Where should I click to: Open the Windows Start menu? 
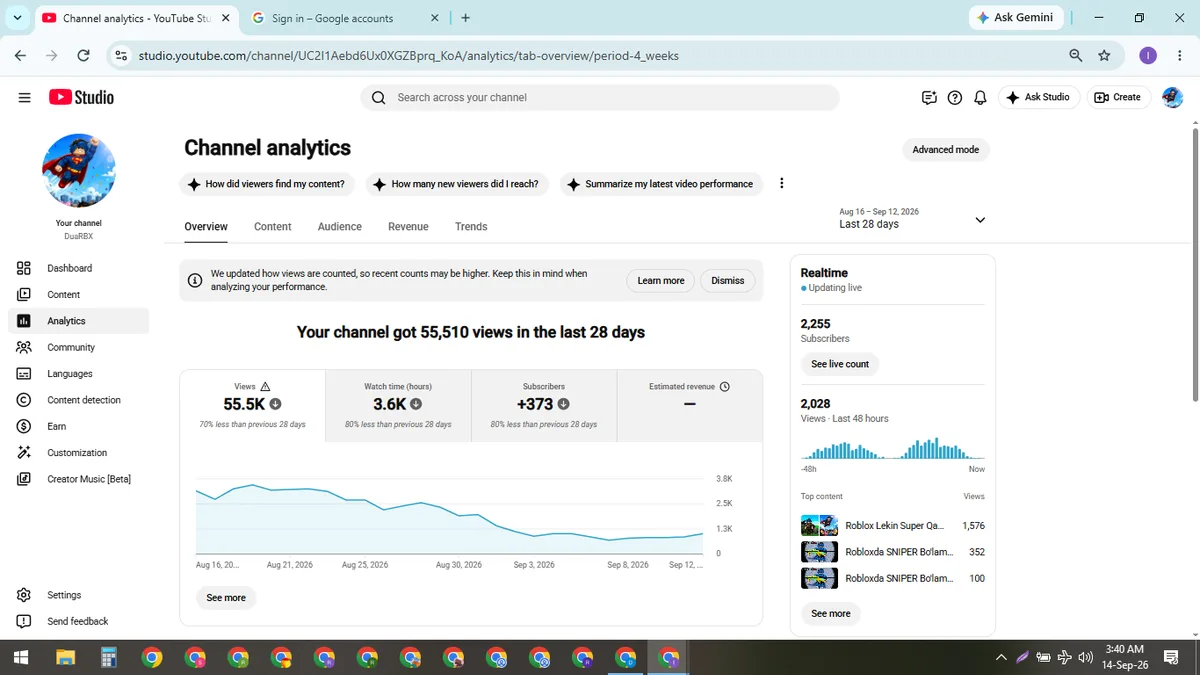click(x=21, y=657)
